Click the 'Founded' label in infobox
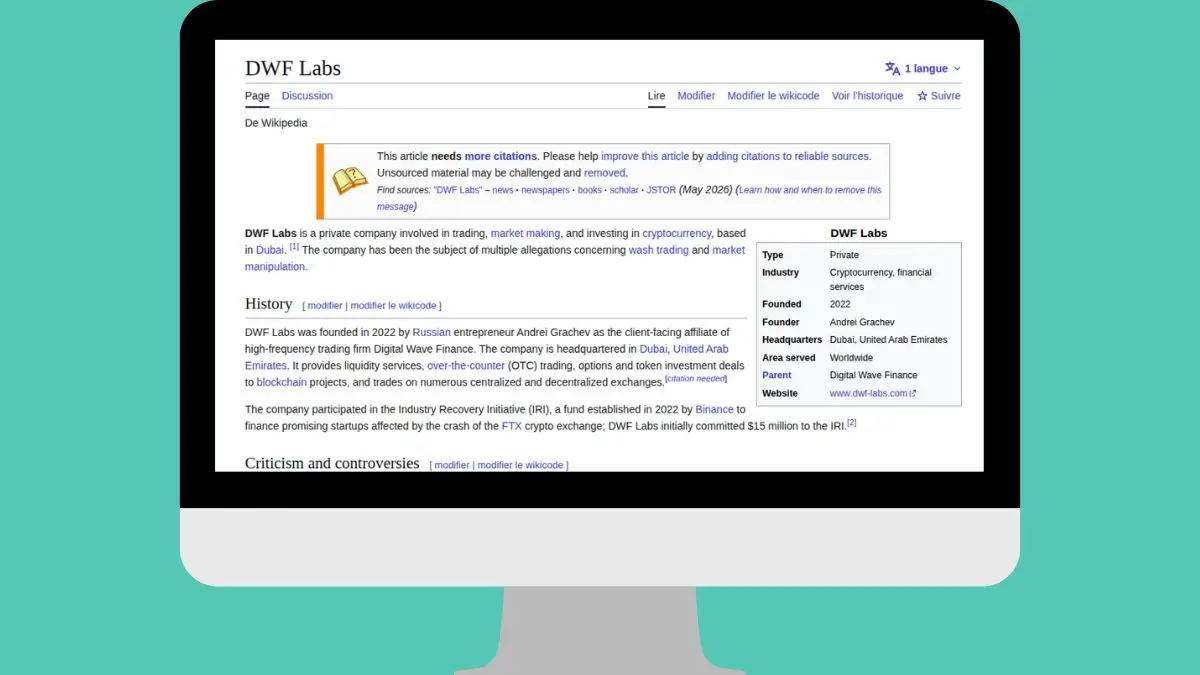The image size is (1200, 675). pos(782,304)
